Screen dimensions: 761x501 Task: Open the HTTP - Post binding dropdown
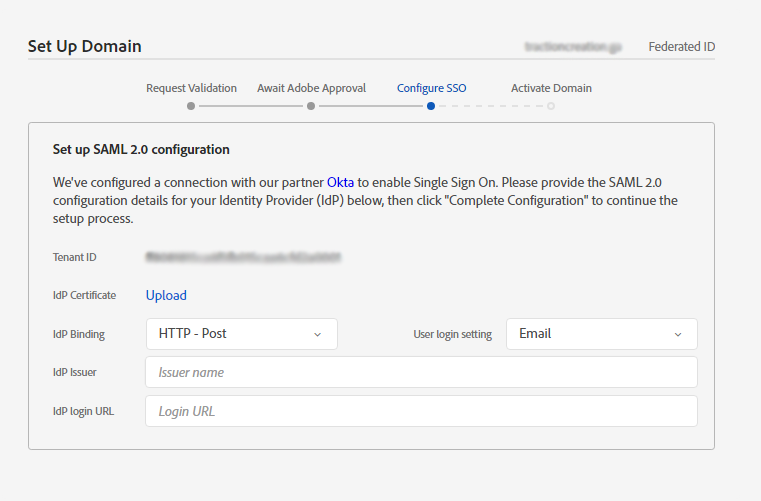pyautogui.click(x=241, y=334)
